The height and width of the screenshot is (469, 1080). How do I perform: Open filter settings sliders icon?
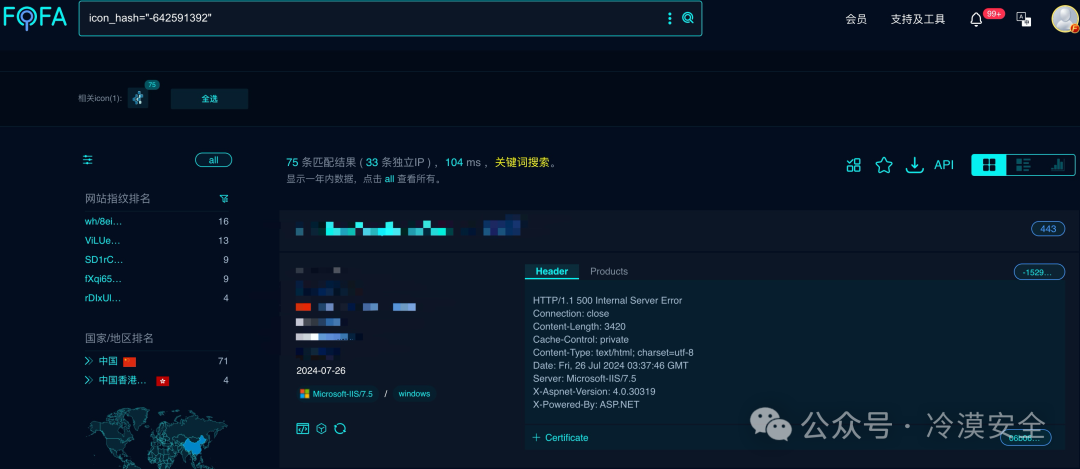click(x=87, y=160)
